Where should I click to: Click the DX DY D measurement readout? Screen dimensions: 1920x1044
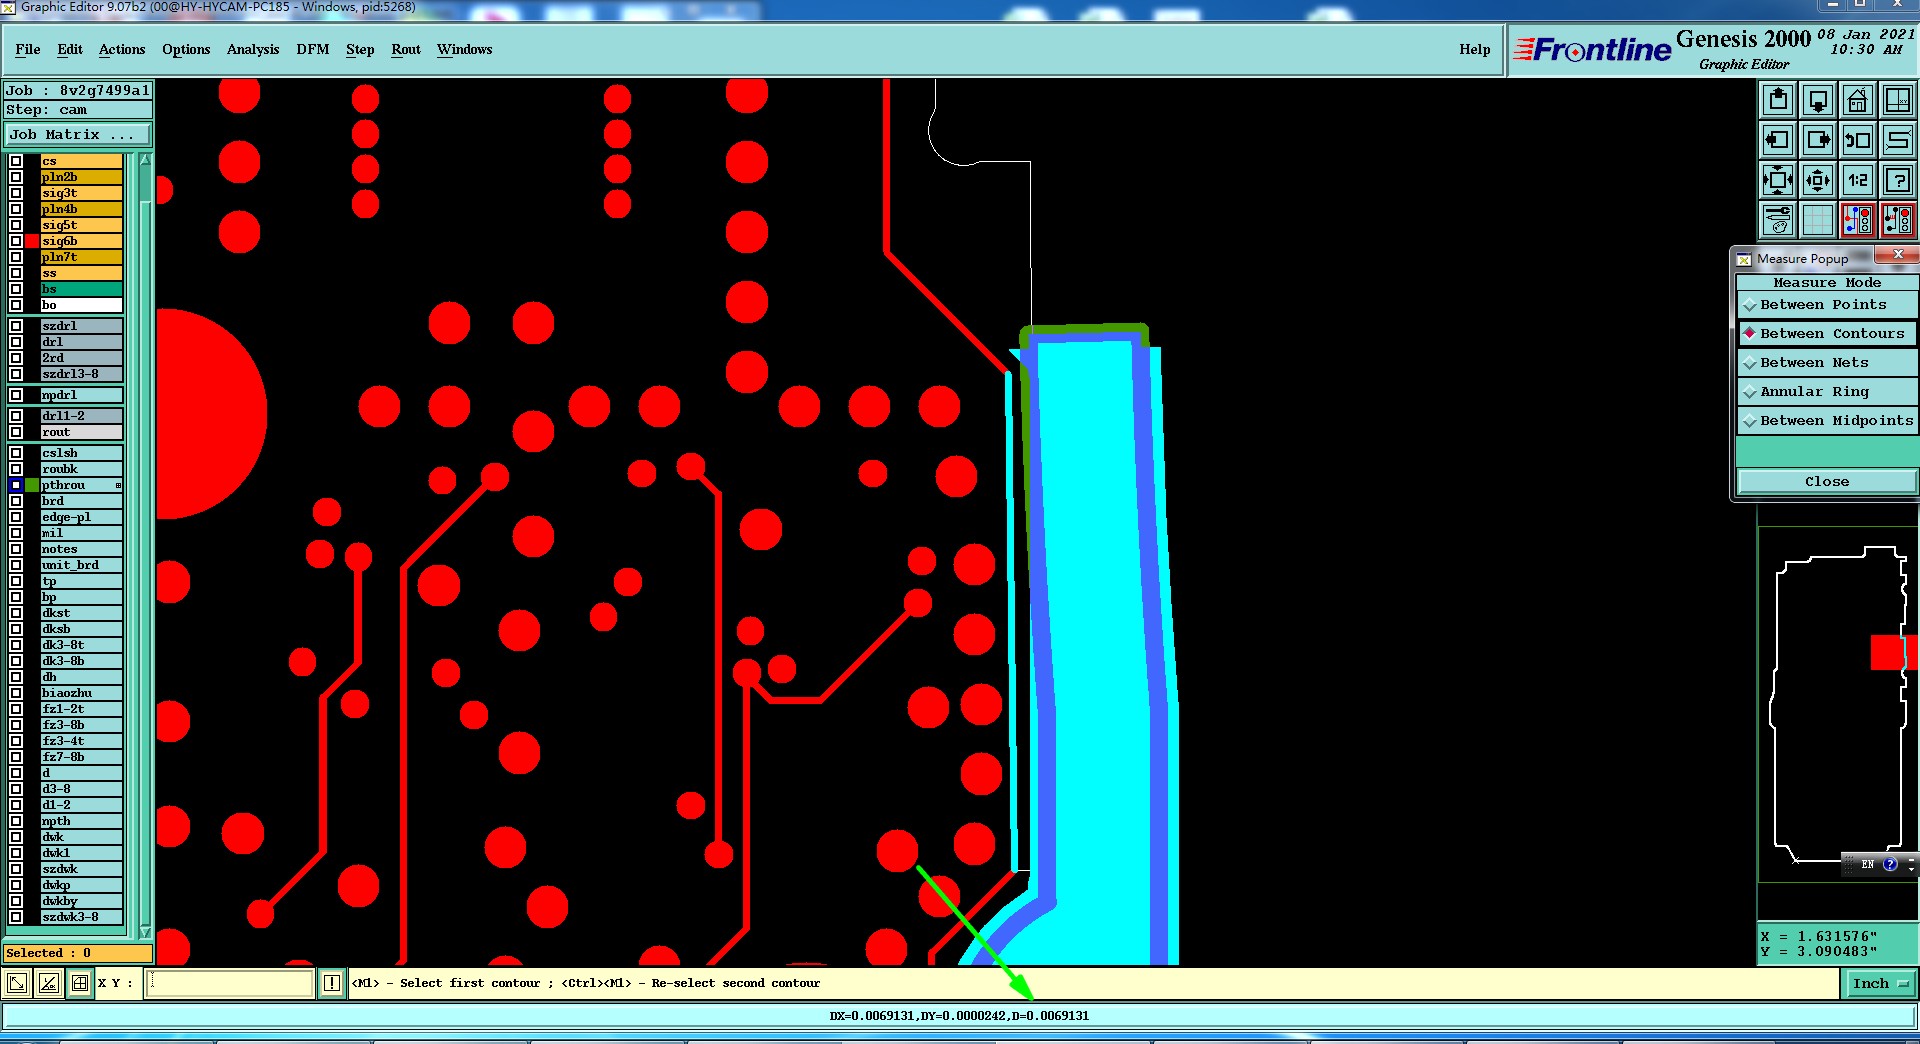pyautogui.click(x=959, y=1016)
